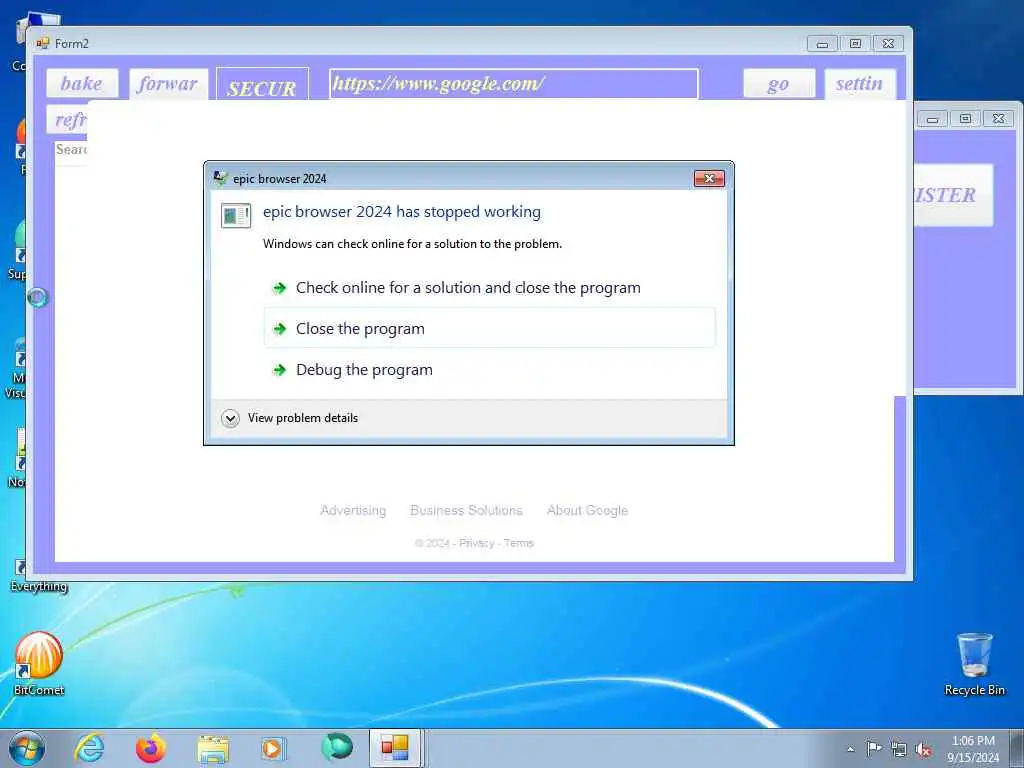1024x768 pixels.
Task: Select the Recycle Bin desktop icon
Action: tap(974, 664)
